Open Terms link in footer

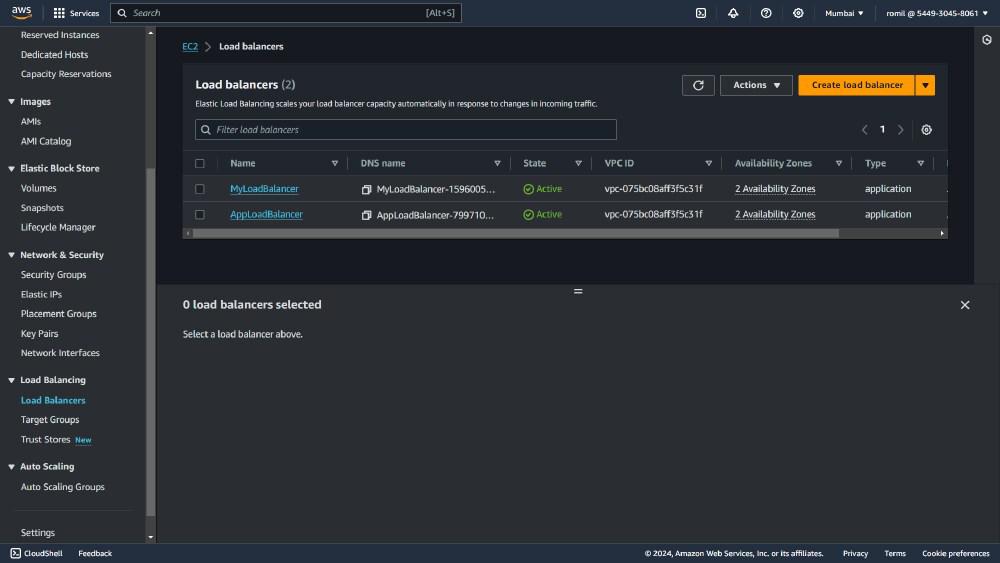point(895,553)
